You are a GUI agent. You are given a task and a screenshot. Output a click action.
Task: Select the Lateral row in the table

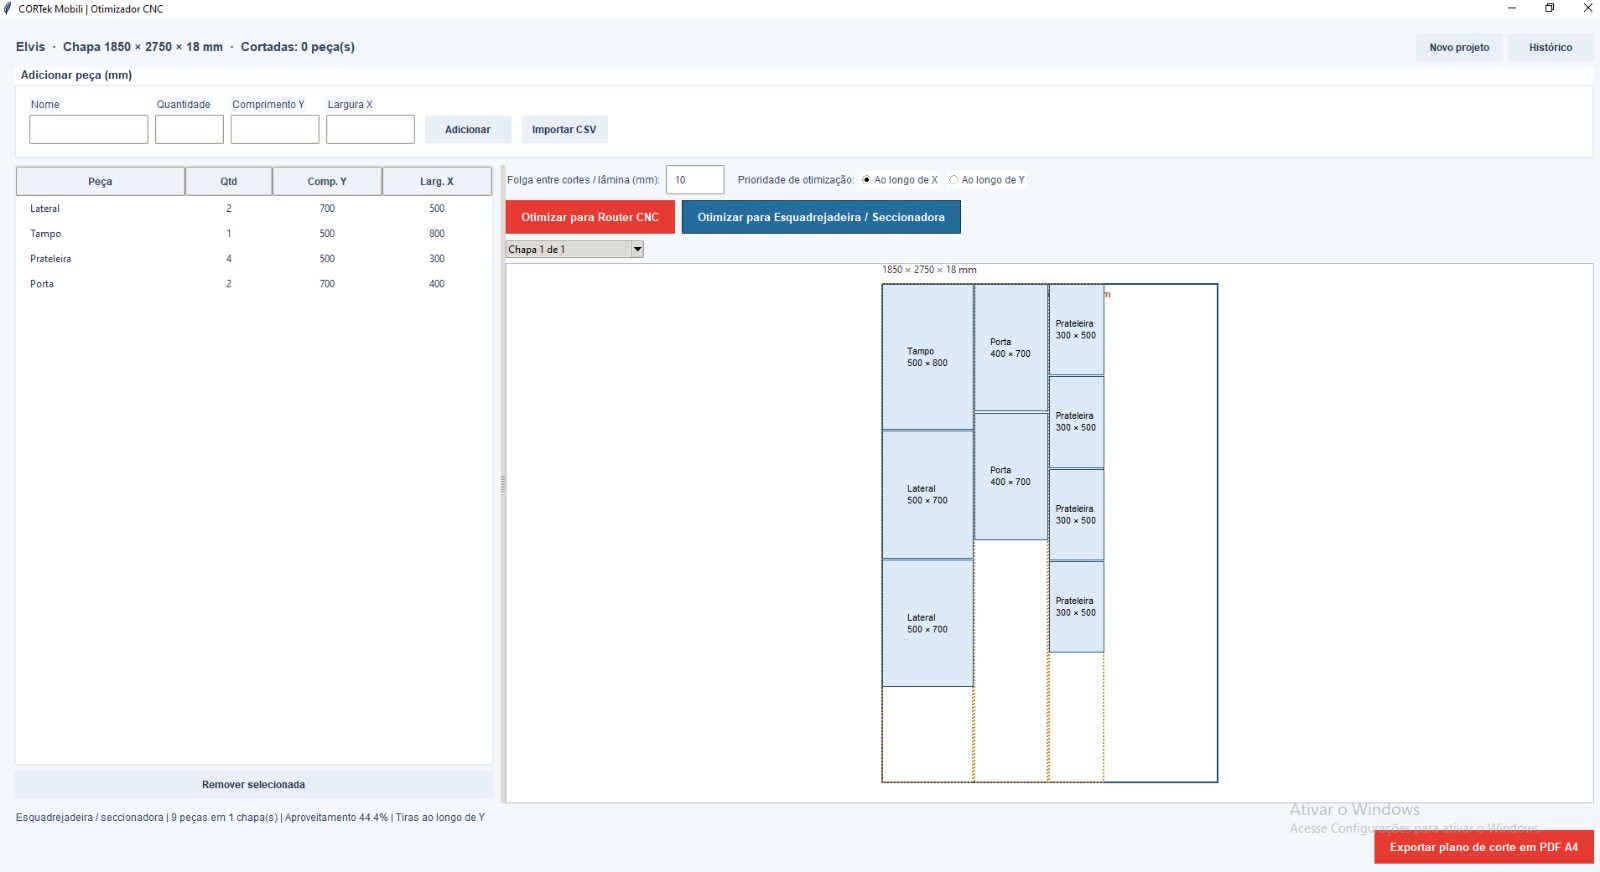(254, 209)
